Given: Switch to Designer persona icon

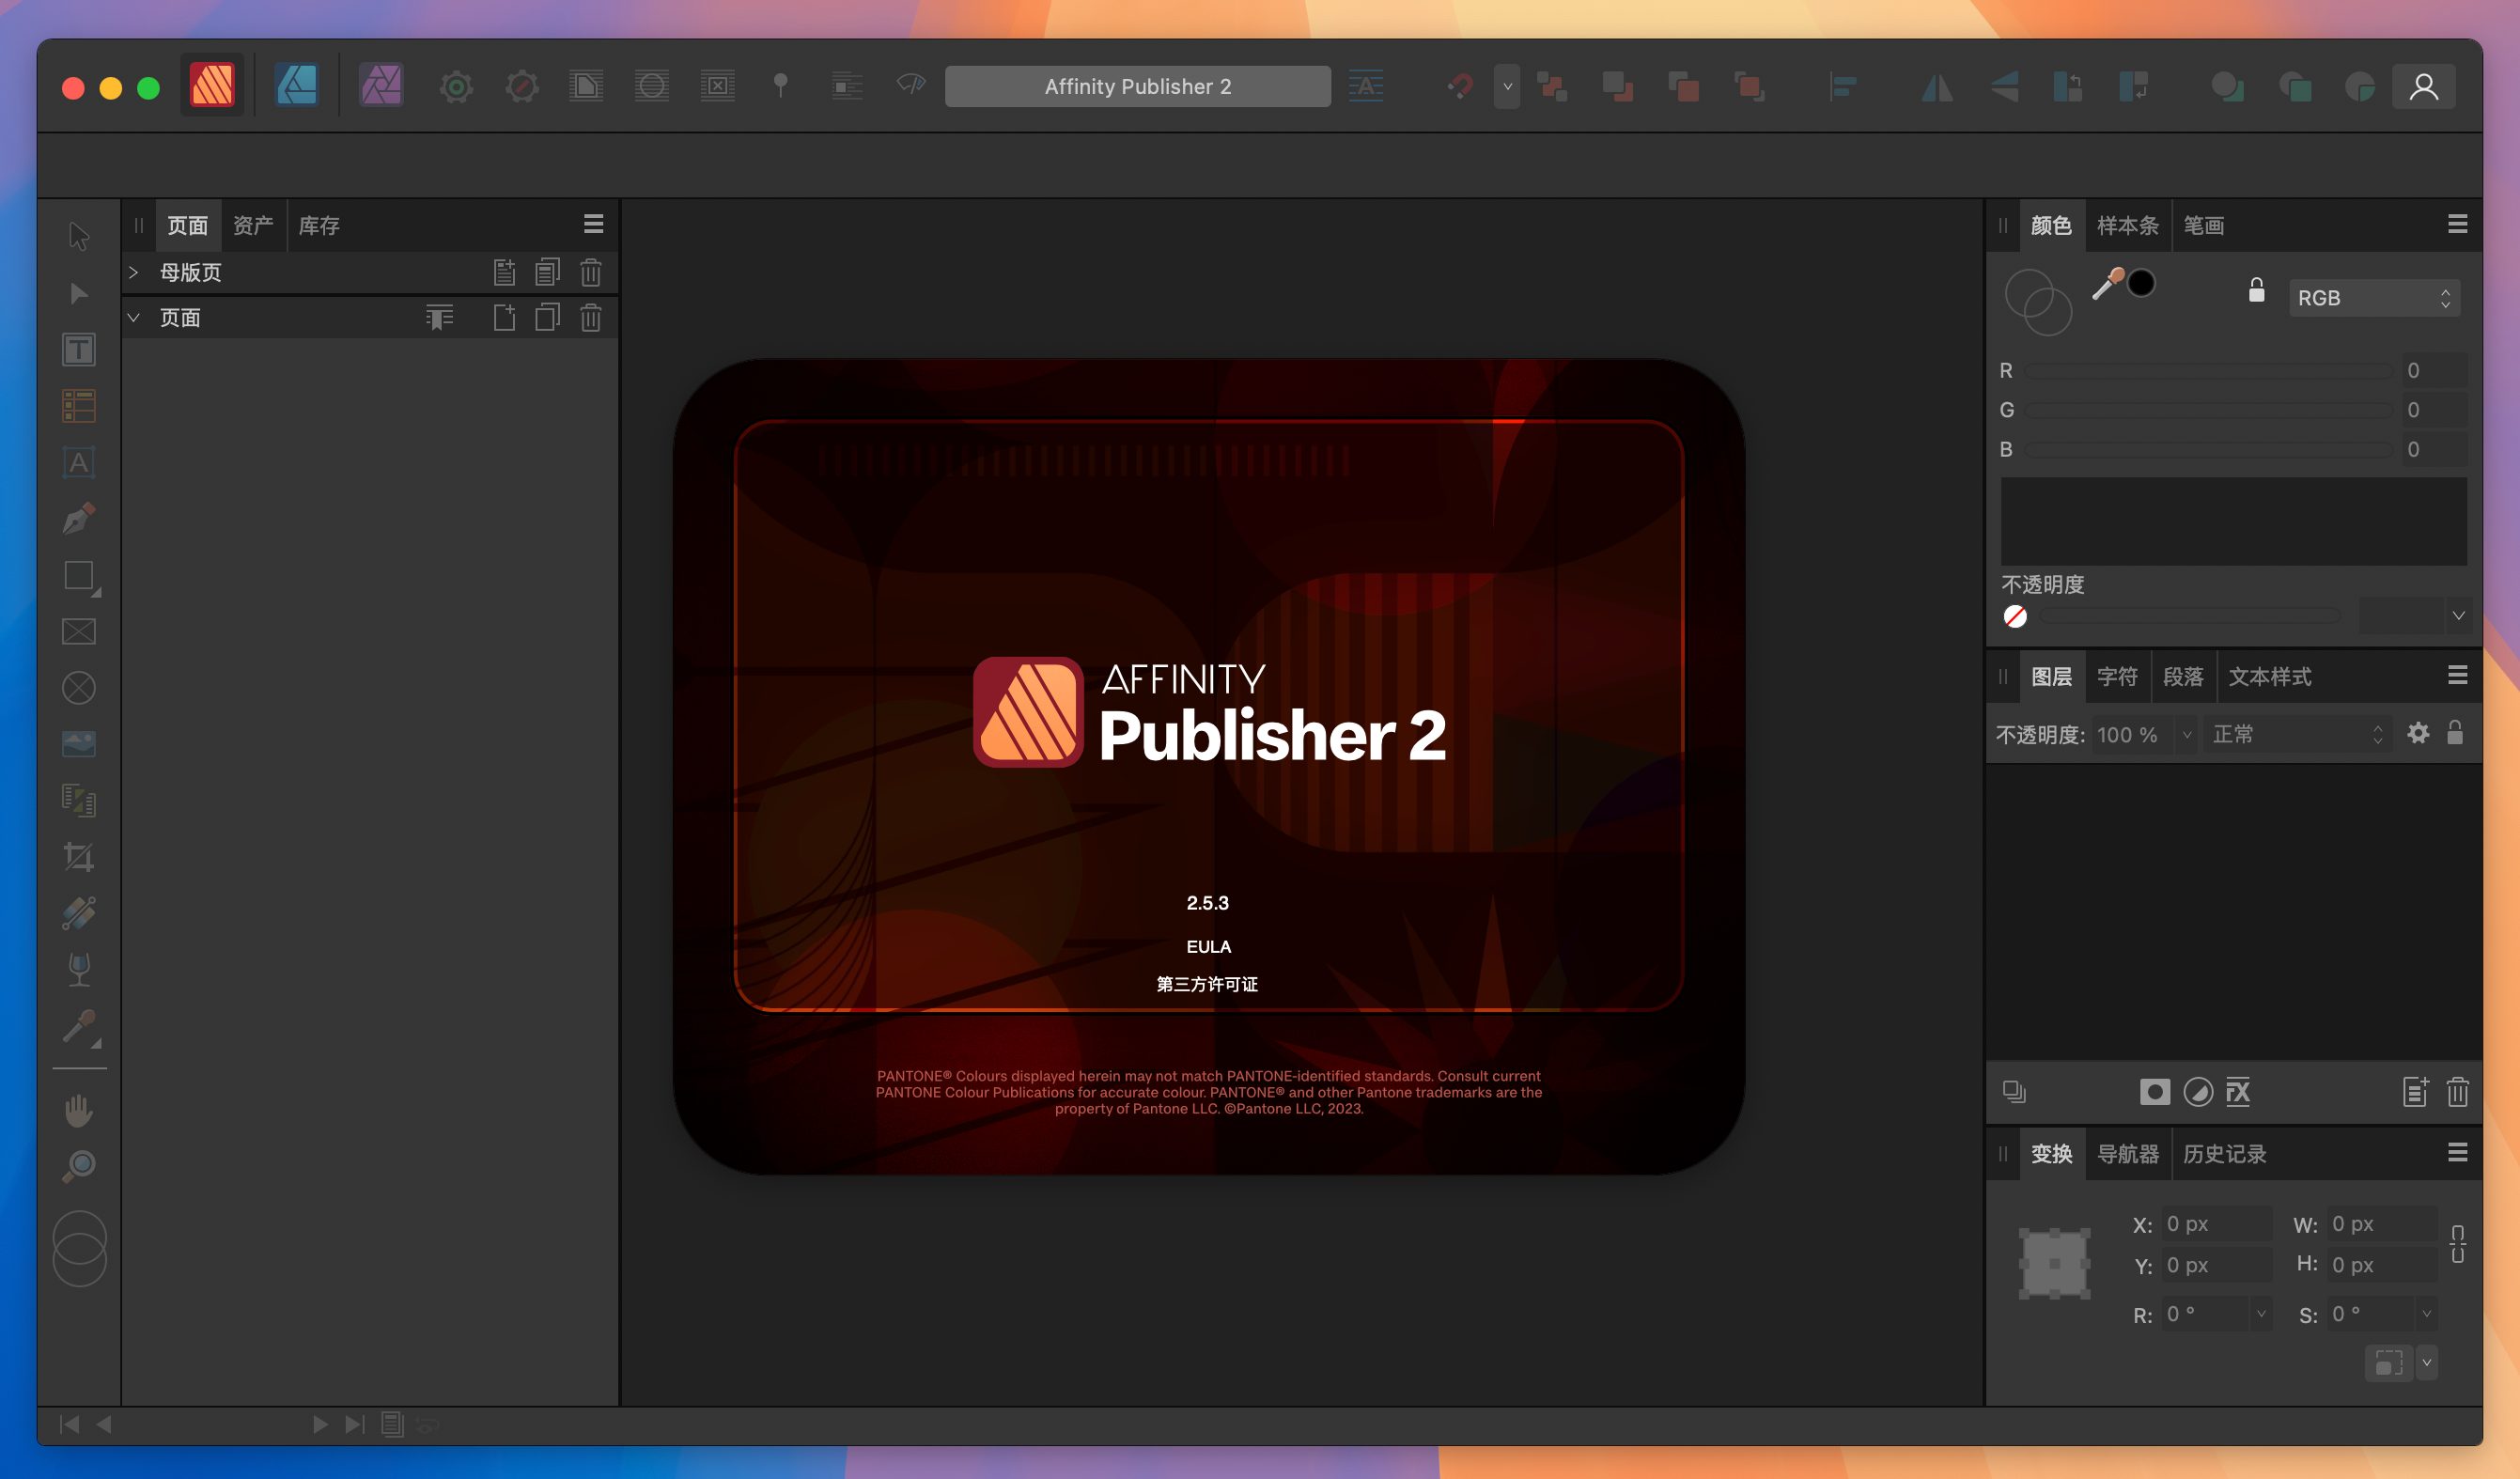Looking at the screenshot, I should point(296,86).
